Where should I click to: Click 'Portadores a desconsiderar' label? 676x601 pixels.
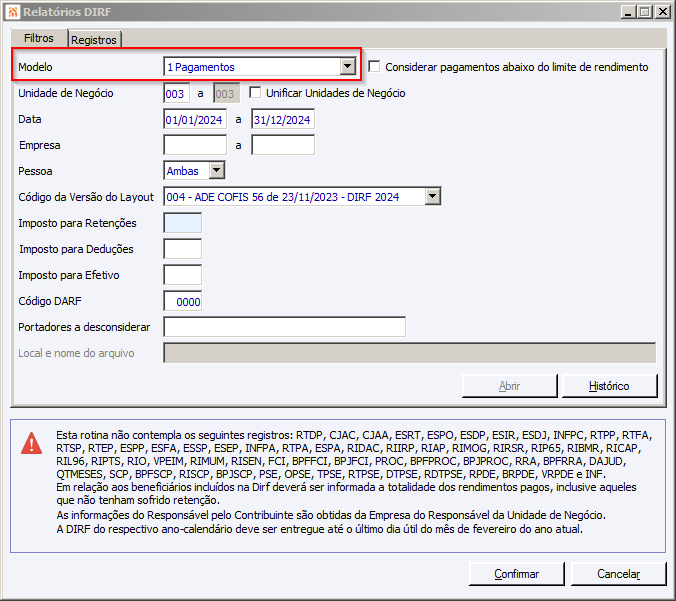tap(84, 327)
